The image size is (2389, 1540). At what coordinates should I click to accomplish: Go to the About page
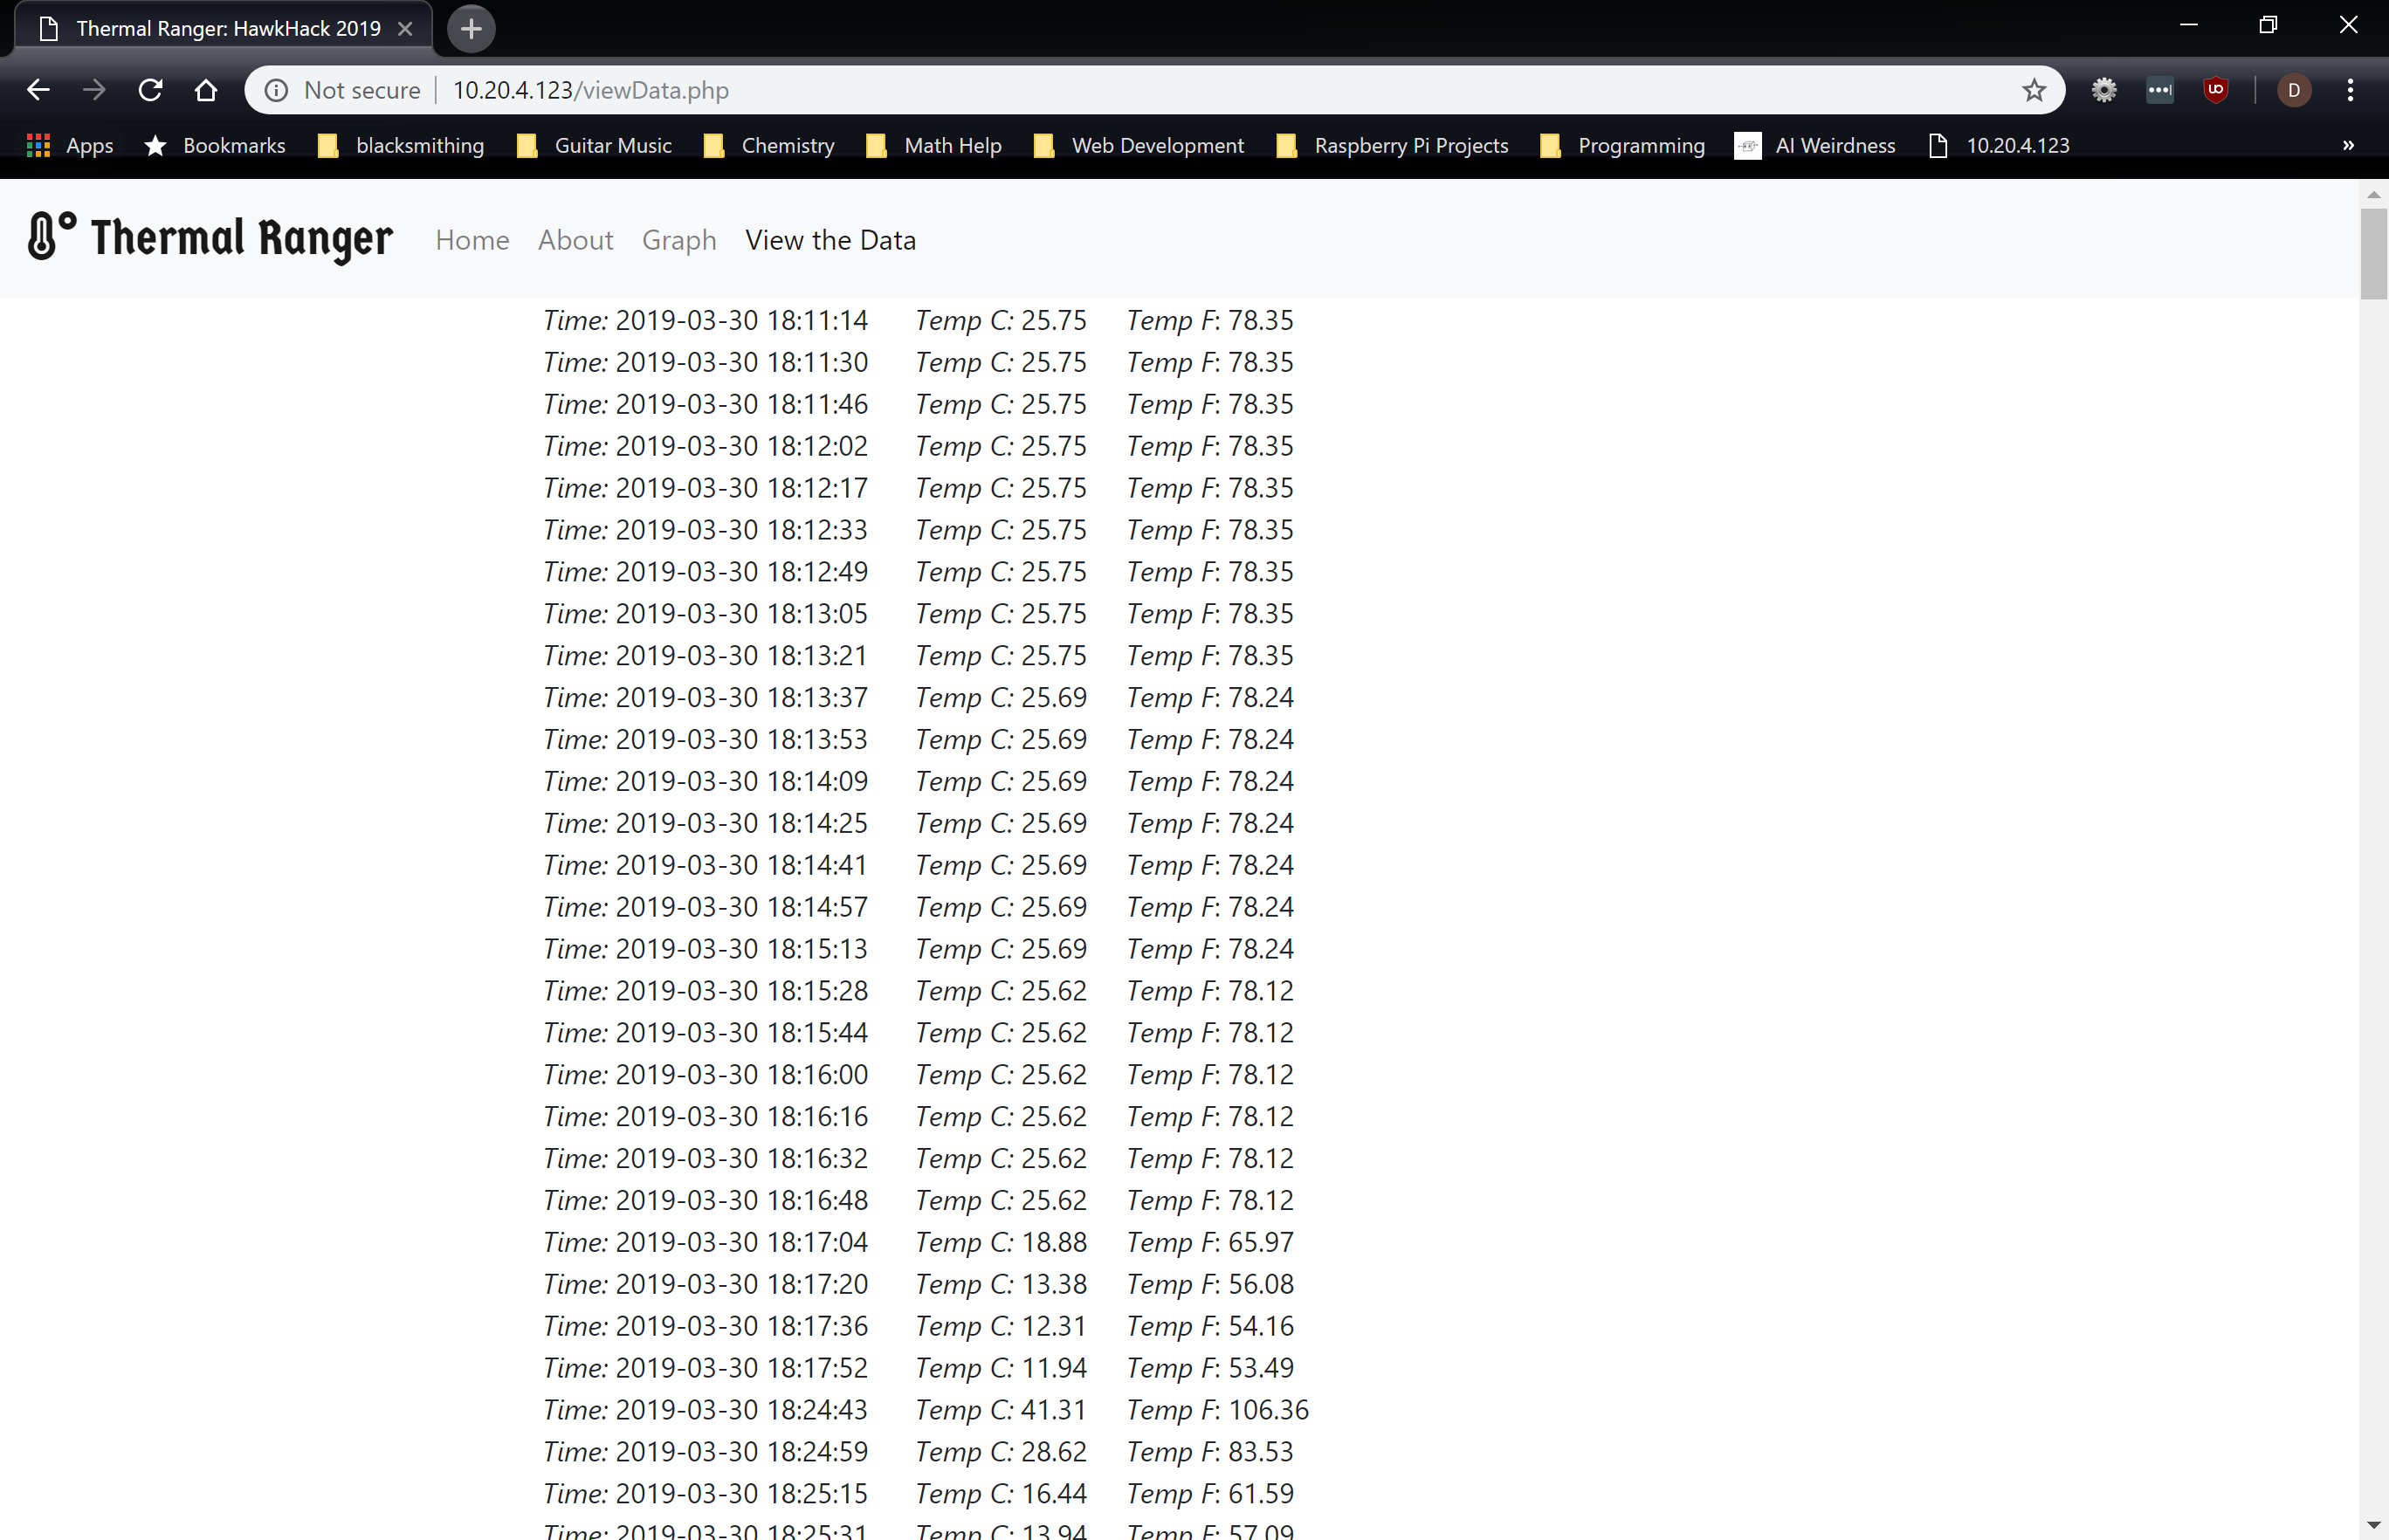click(575, 240)
